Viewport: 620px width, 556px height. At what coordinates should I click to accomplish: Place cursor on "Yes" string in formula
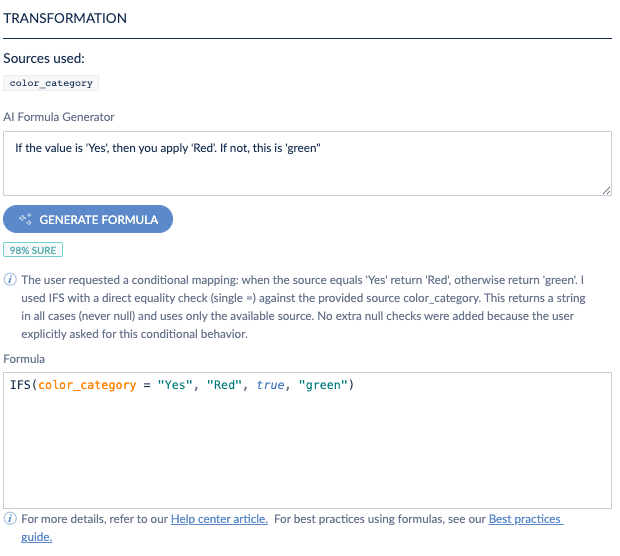click(x=175, y=386)
